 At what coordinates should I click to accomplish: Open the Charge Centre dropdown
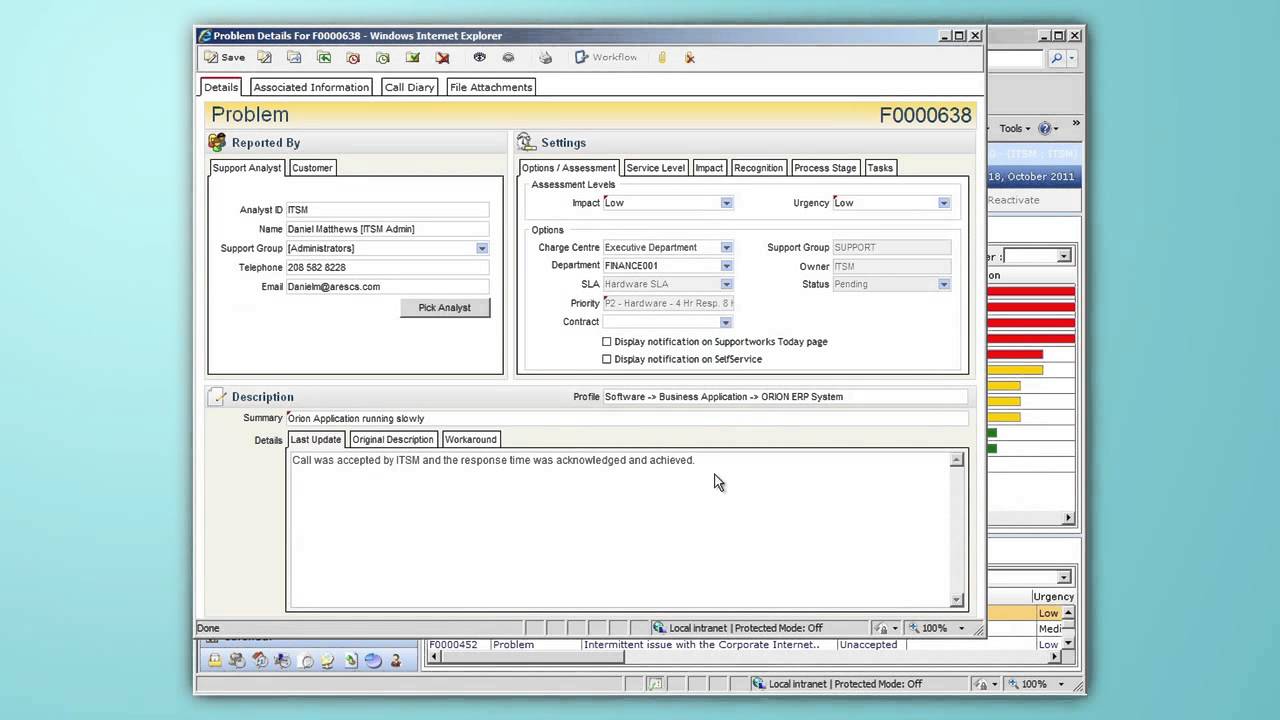pos(726,248)
